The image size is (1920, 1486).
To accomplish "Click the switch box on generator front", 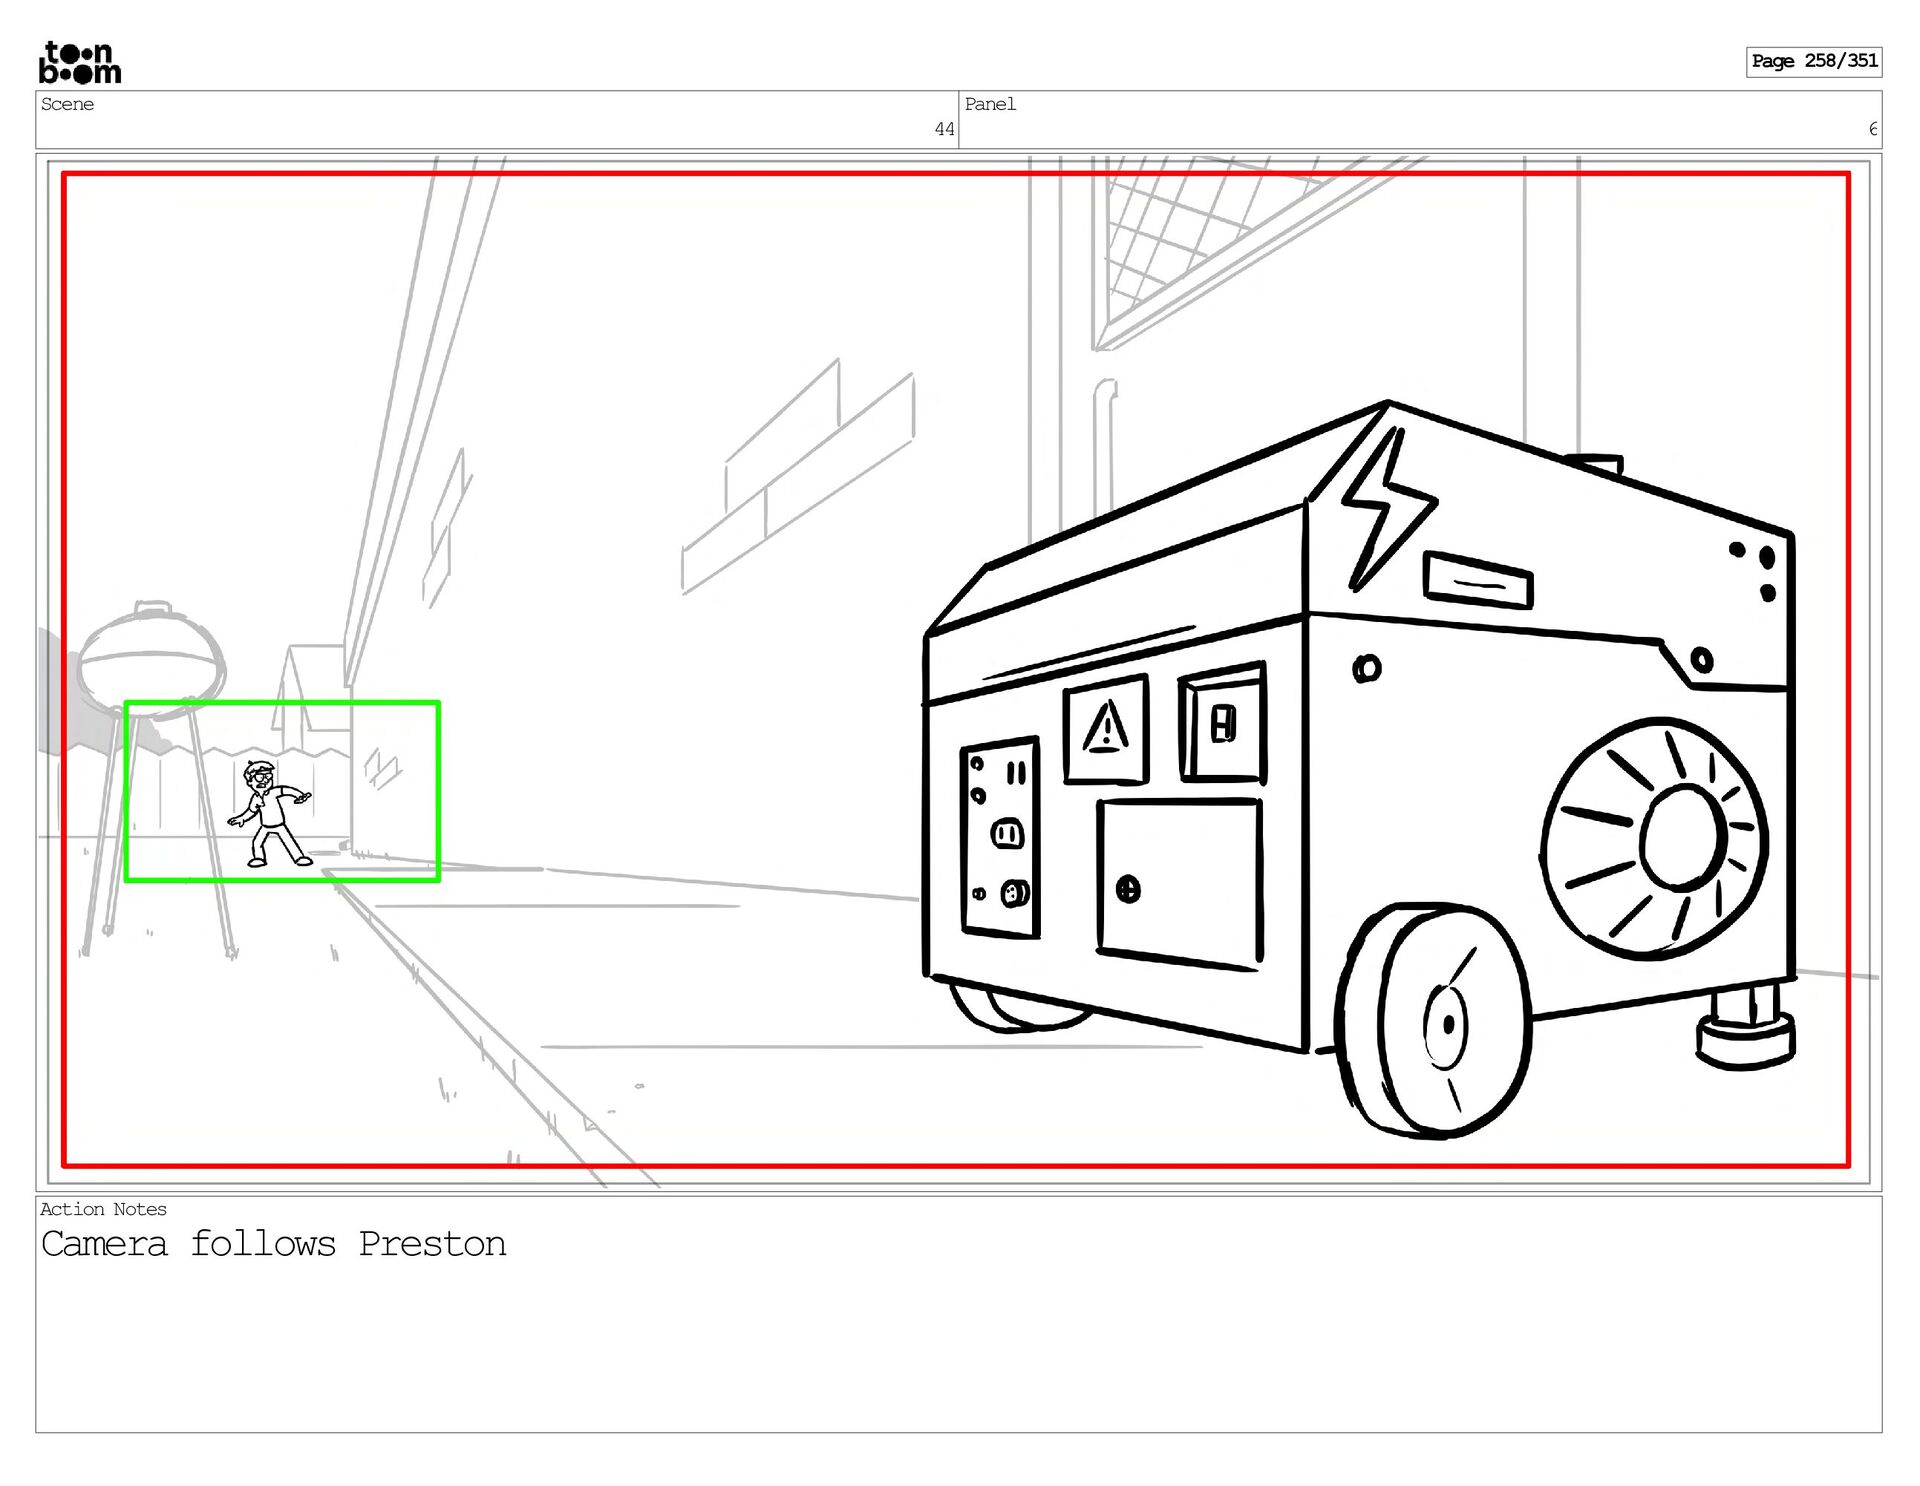I will 1223,722.
